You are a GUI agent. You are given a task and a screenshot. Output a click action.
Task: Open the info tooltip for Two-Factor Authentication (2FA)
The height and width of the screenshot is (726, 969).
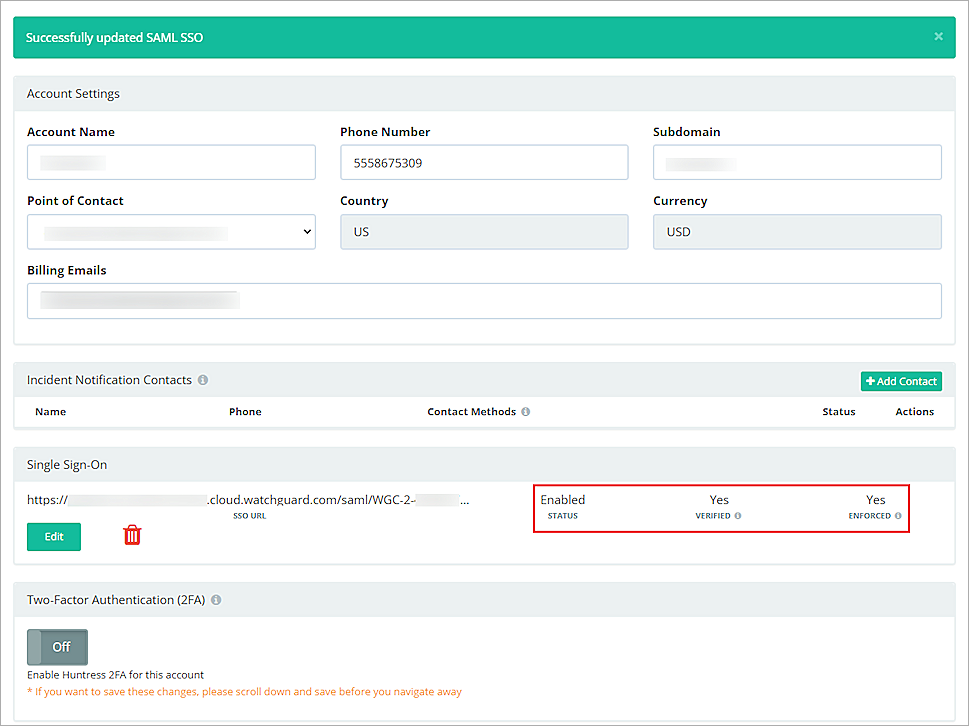[x=216, y=600]
